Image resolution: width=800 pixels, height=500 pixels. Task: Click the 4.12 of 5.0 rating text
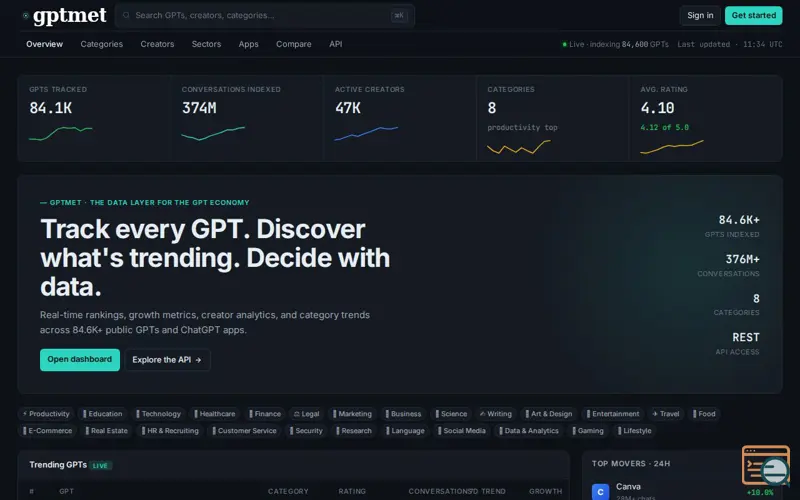click(664, 128)
